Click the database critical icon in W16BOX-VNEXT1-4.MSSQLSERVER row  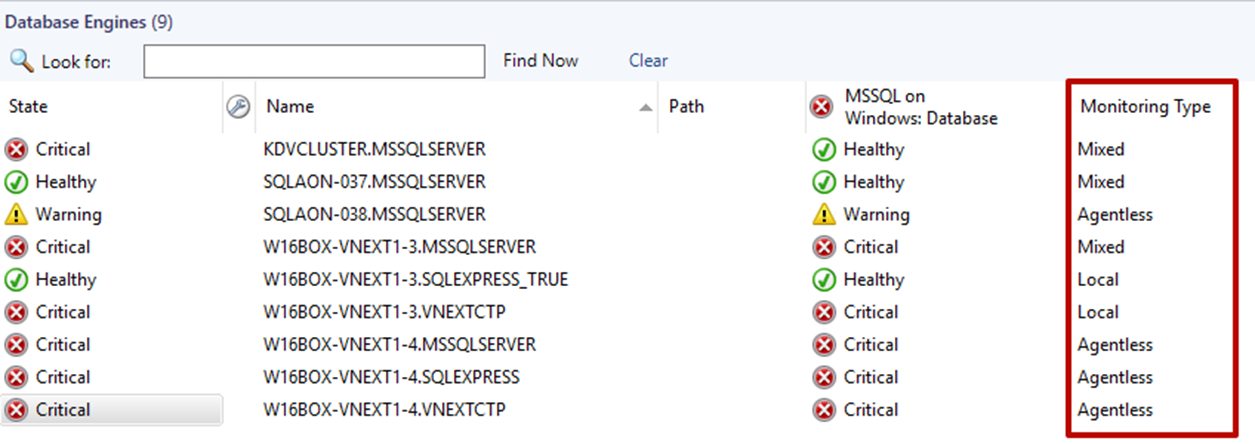click(824, 345)
